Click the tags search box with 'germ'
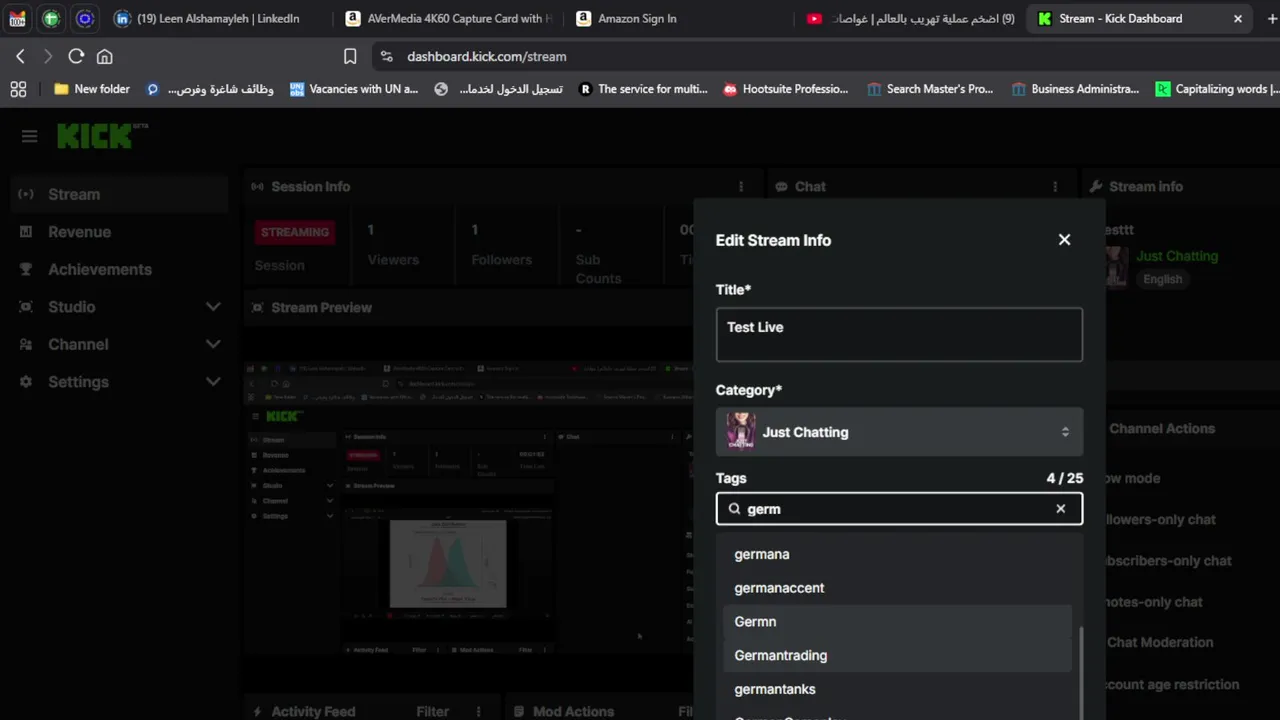Viewport: 1280px width, 720px height. tap(899, 509)
